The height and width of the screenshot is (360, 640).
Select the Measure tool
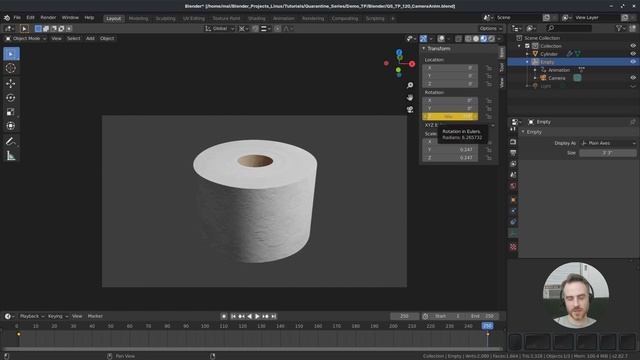pyautogui.click(x=11, y=156)
